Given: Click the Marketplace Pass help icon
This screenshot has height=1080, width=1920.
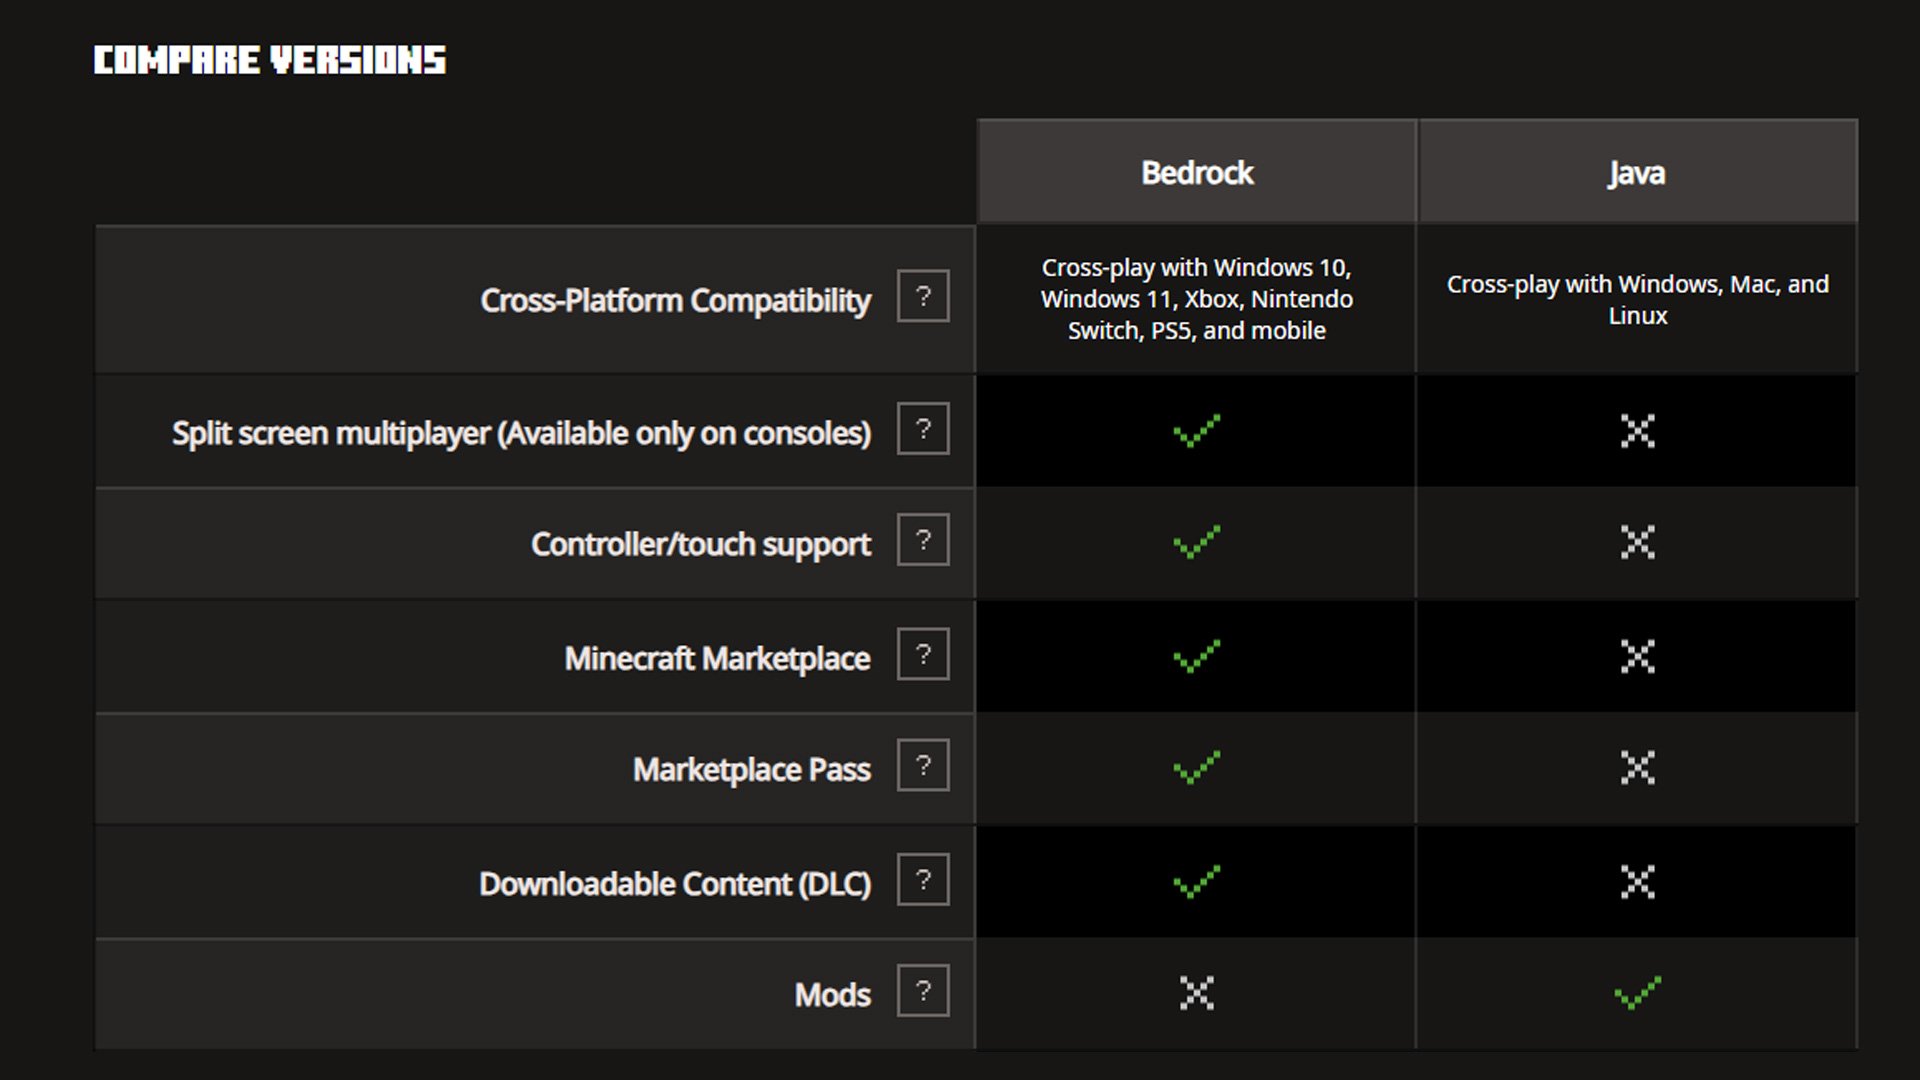Looking at the screenshot, I should 923,765.
